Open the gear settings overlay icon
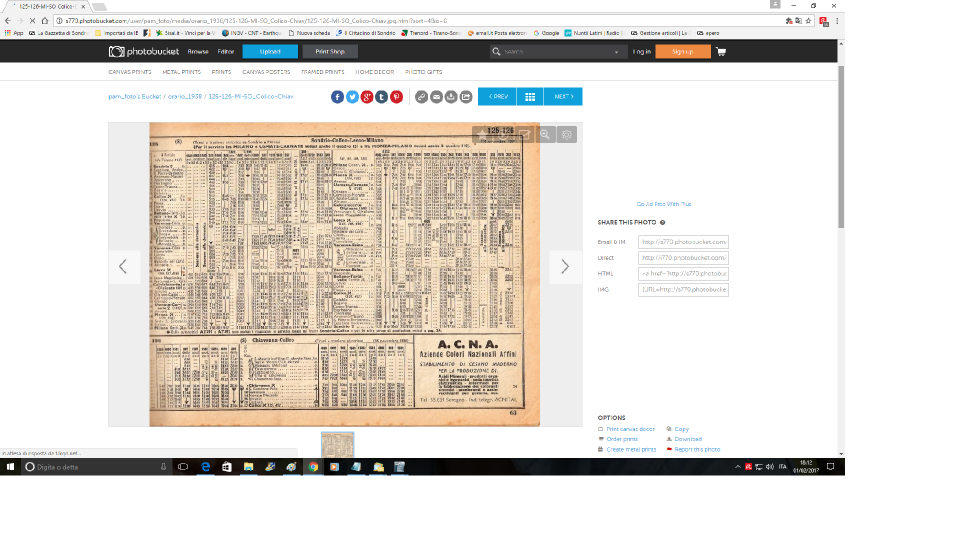 pos(567,135)
